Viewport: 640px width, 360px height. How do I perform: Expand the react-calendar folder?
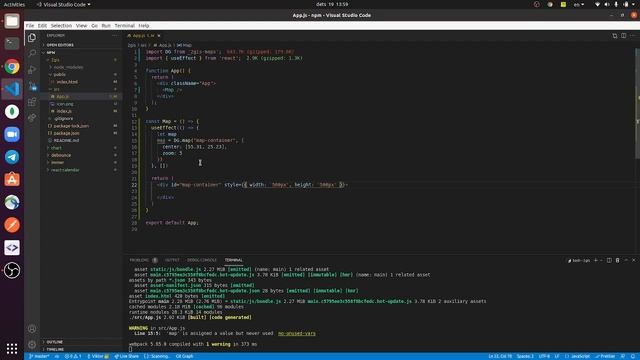(65, 170)
